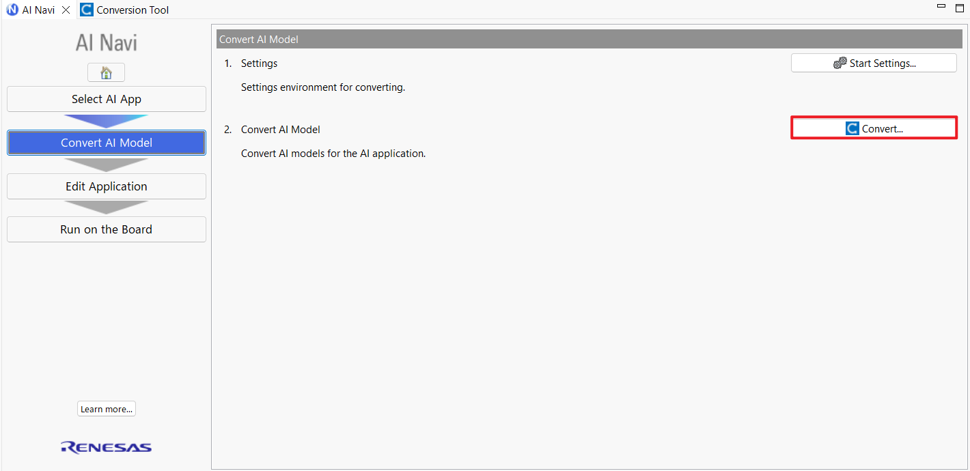Select the highlighted Convert AI Model step
The image size is (970, 471).
coord(106,143)
